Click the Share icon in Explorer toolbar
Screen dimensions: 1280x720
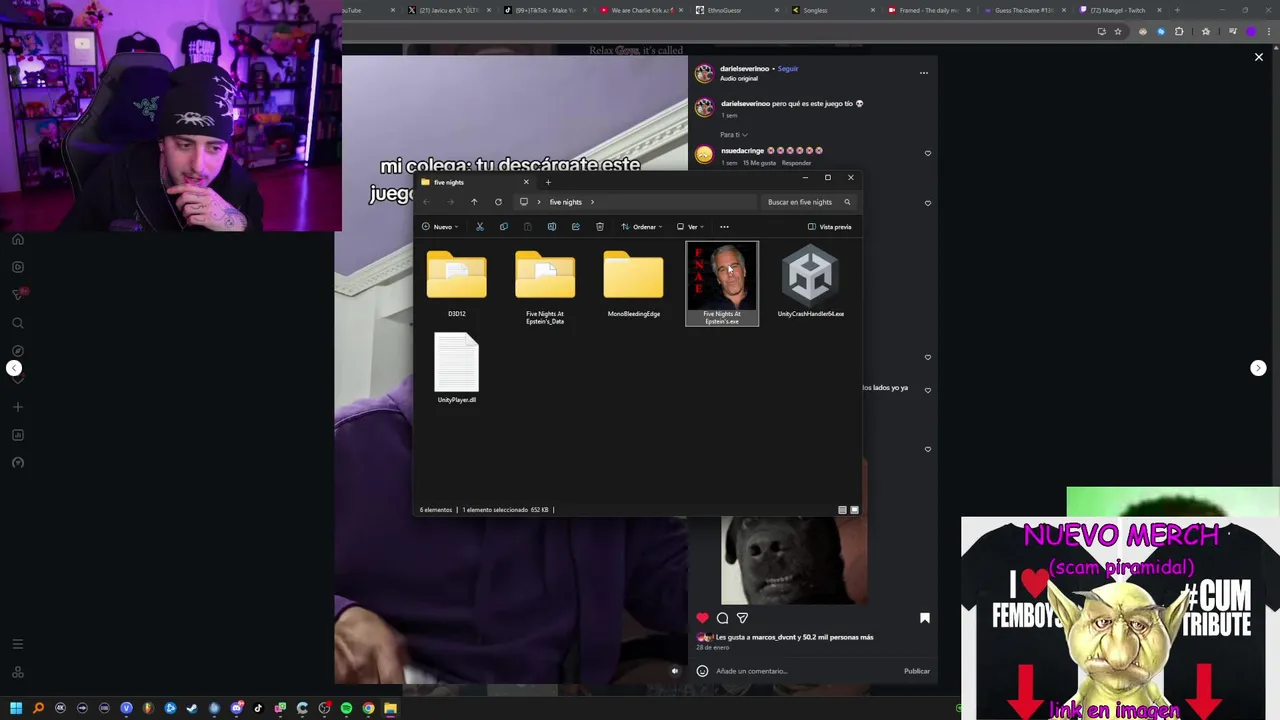[575, 227]
